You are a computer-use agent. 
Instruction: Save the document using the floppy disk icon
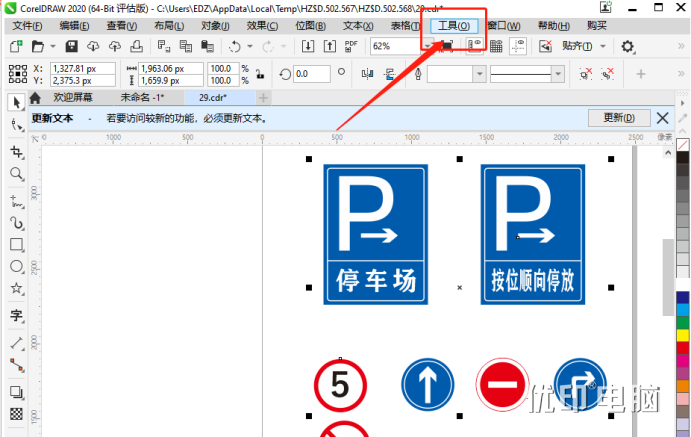pos(71,46)
